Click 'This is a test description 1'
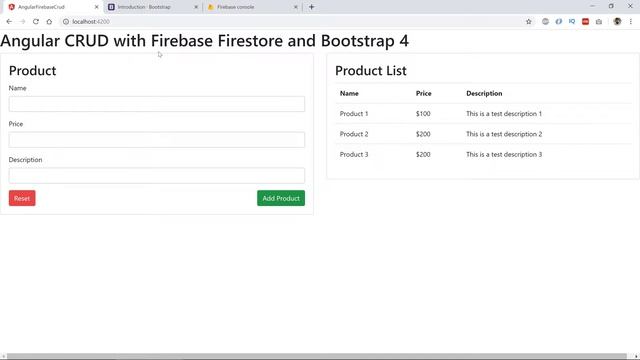This screenshot has height=360, width=640. pyautogui.click(x=504, y=114)
